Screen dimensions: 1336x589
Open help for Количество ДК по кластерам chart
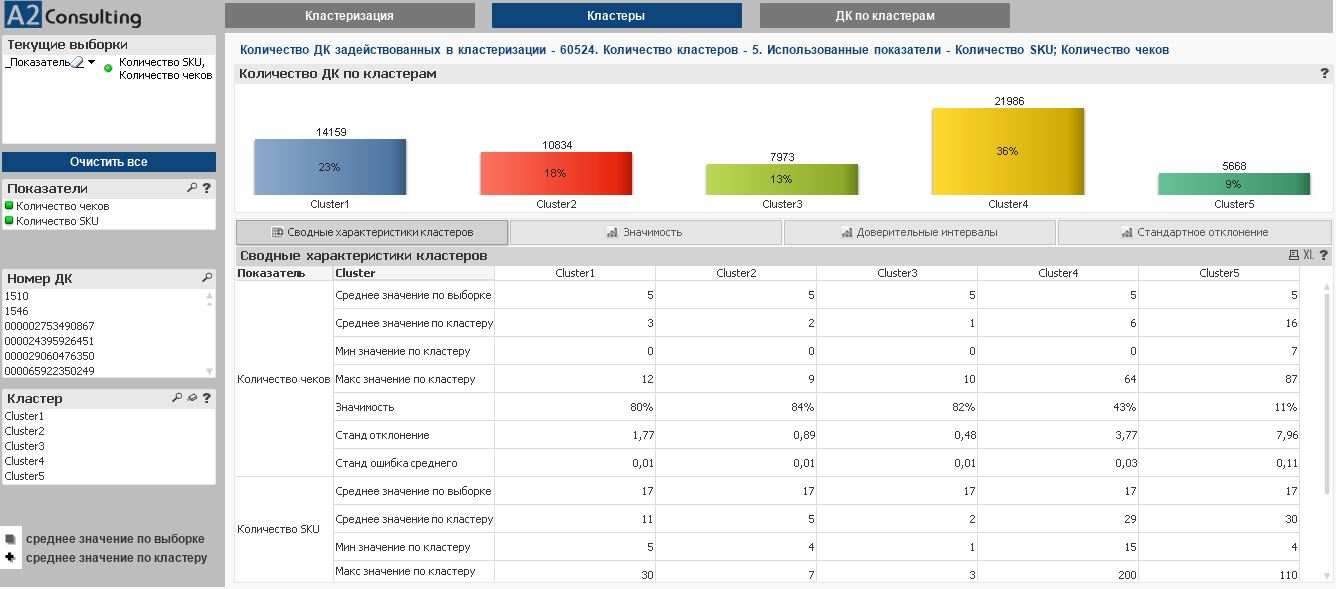tap(1324, 74)
